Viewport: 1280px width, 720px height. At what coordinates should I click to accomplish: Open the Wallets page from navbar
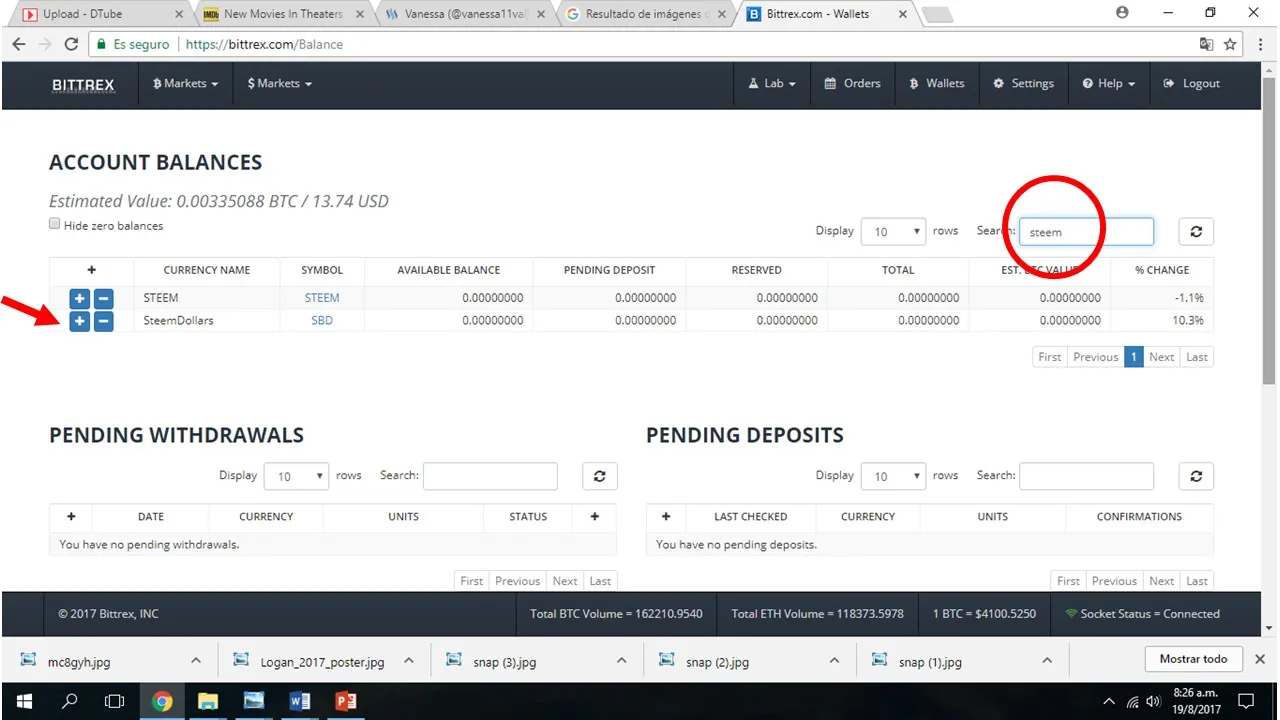[937, 84]
